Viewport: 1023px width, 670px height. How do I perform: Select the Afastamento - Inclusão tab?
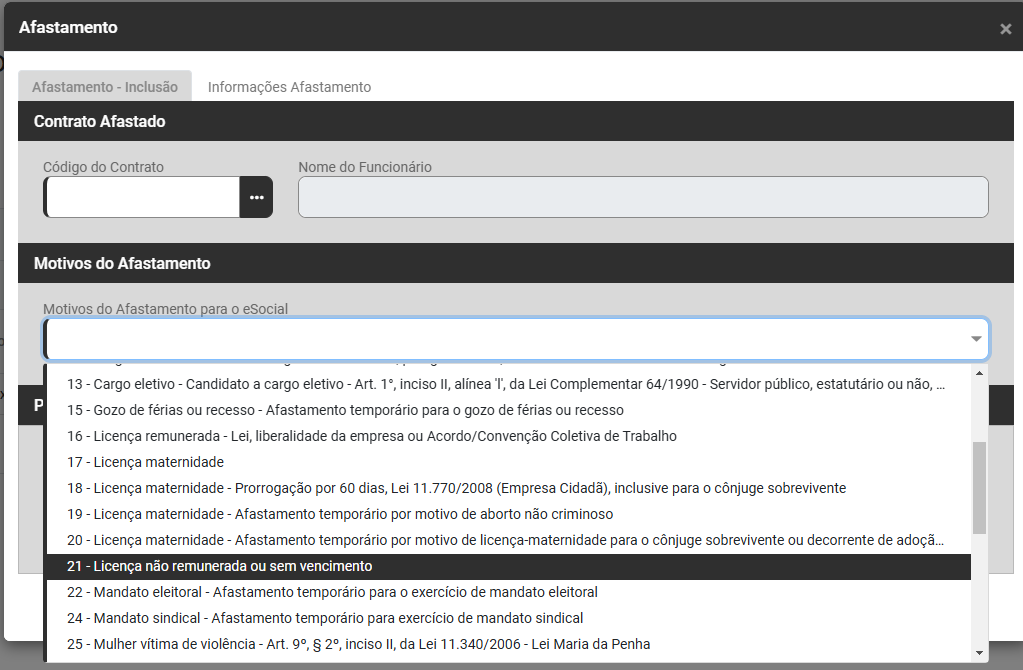[105, 87]
